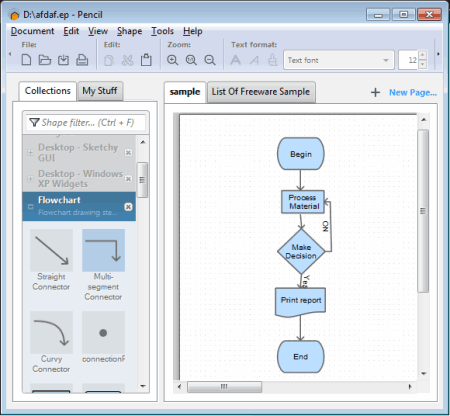This screenshot has height=416, width=450.
Task: Open the View menu
Action: 98,31
